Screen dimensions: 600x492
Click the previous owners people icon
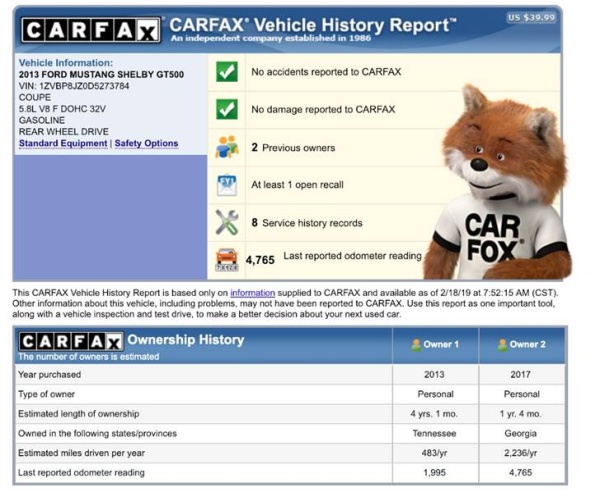coord(227,147)
